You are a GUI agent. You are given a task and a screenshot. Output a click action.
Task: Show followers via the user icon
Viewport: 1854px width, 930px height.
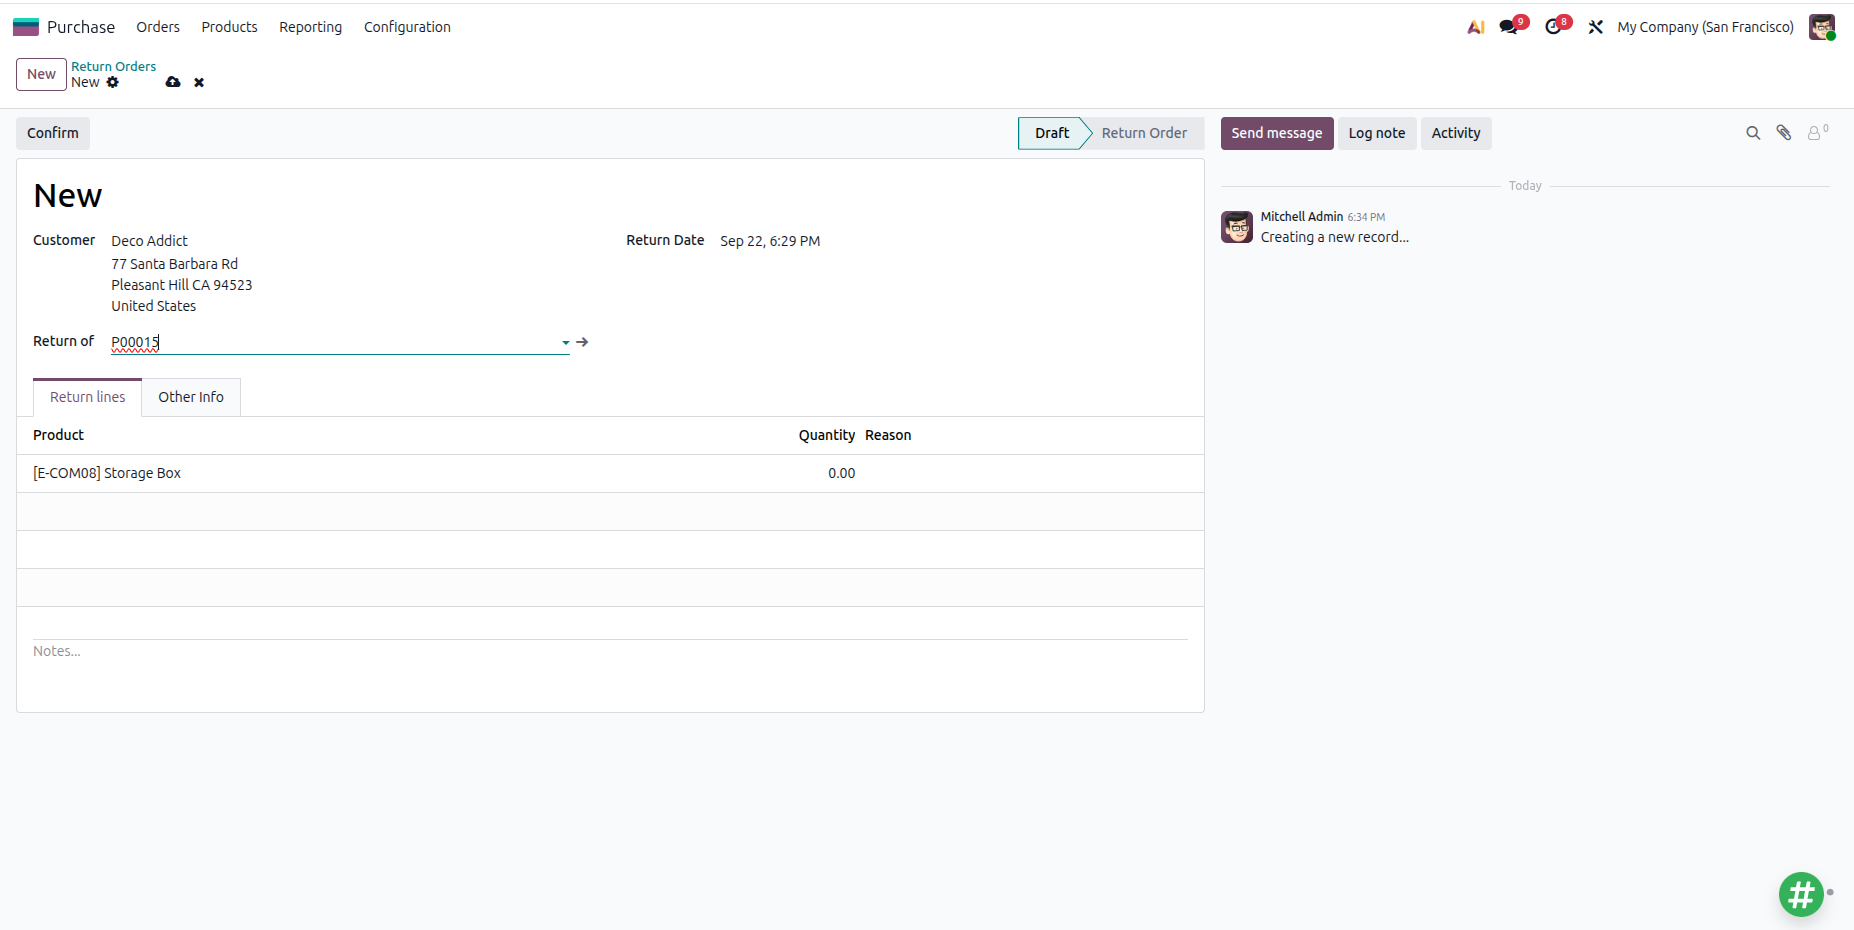(x=1816, y=133)
